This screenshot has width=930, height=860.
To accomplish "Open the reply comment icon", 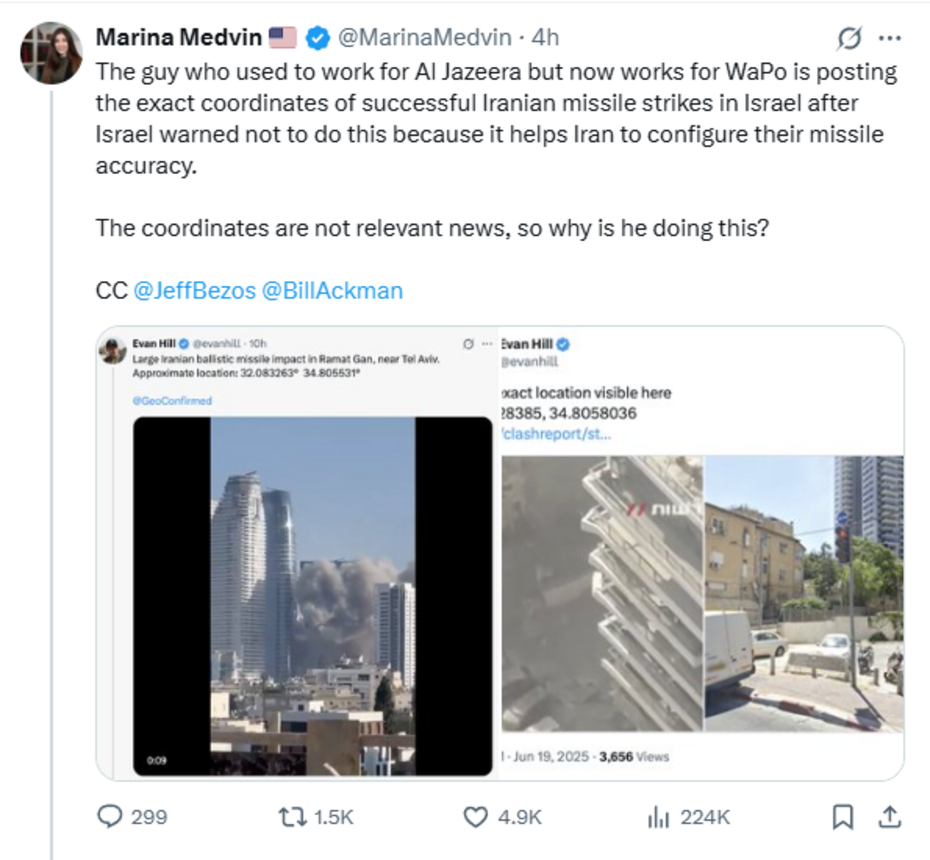I will pyautogui.click(x=110, y=817).
